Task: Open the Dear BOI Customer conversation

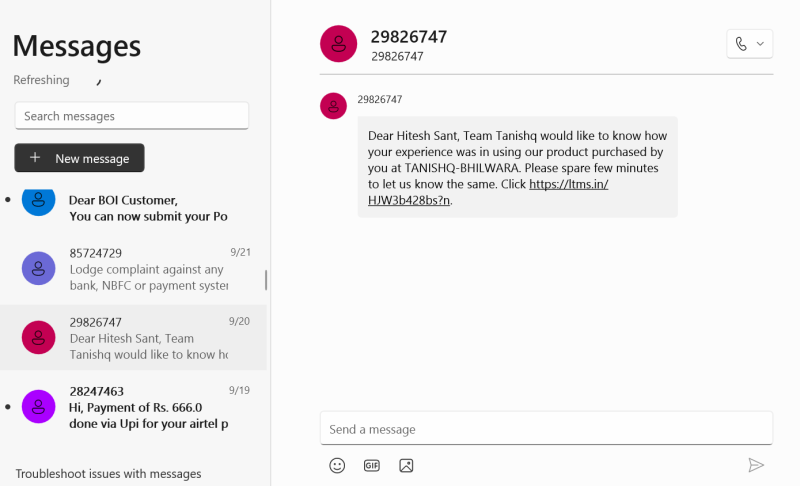Action: (x=140, y=208)
